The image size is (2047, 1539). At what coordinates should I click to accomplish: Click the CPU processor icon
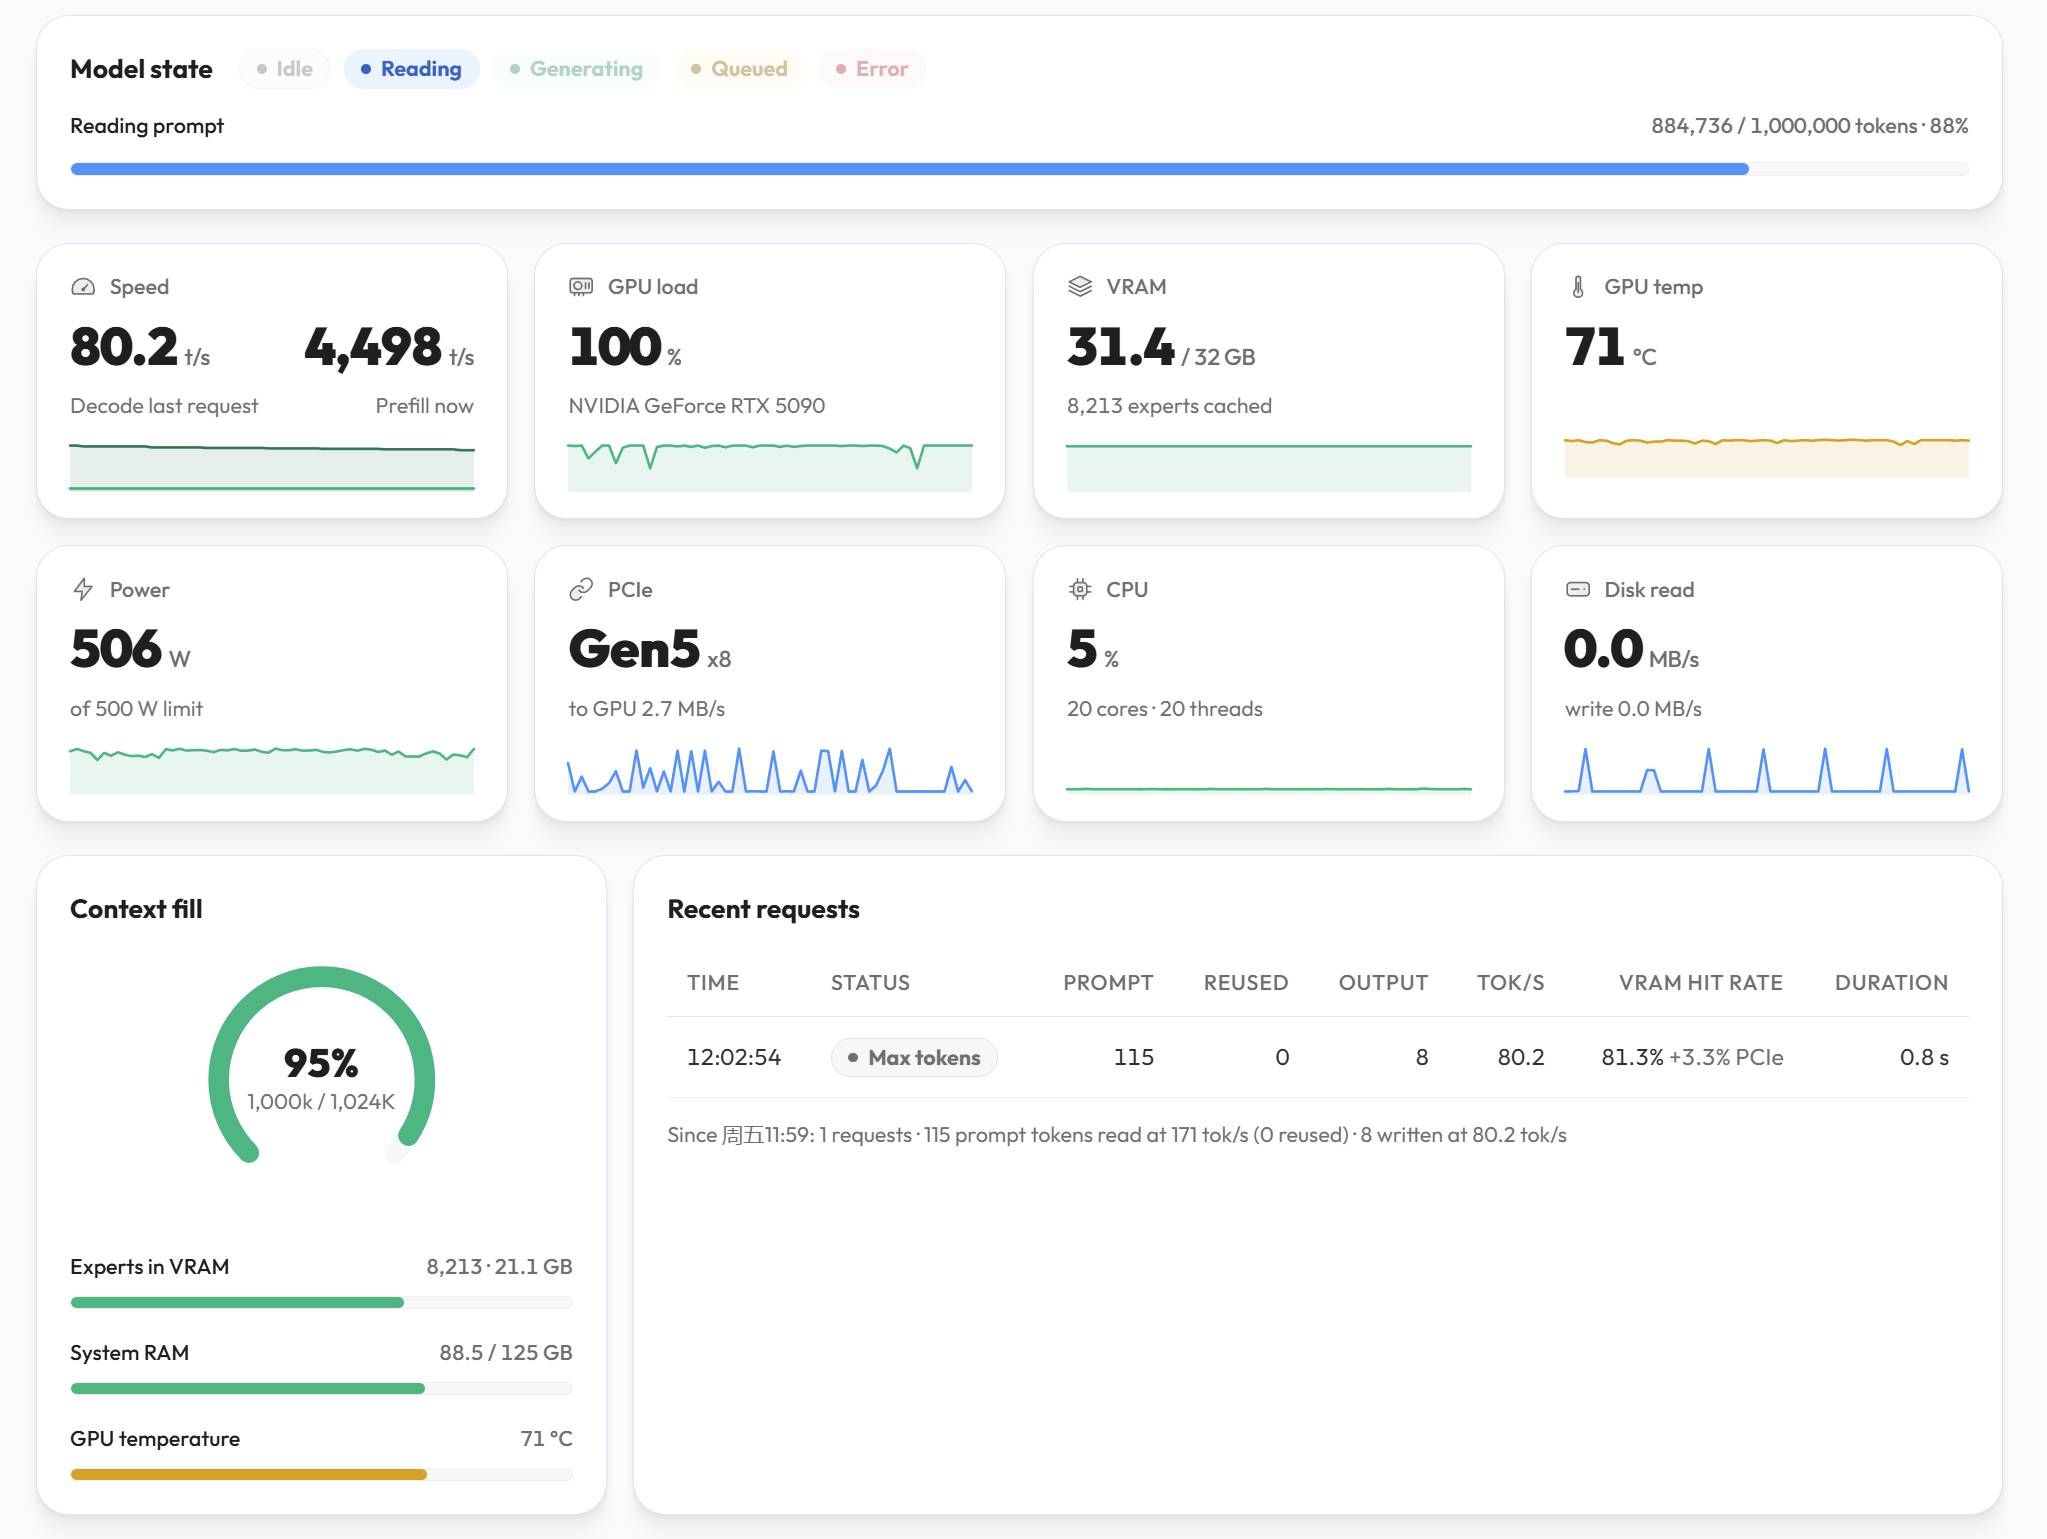1080,590
